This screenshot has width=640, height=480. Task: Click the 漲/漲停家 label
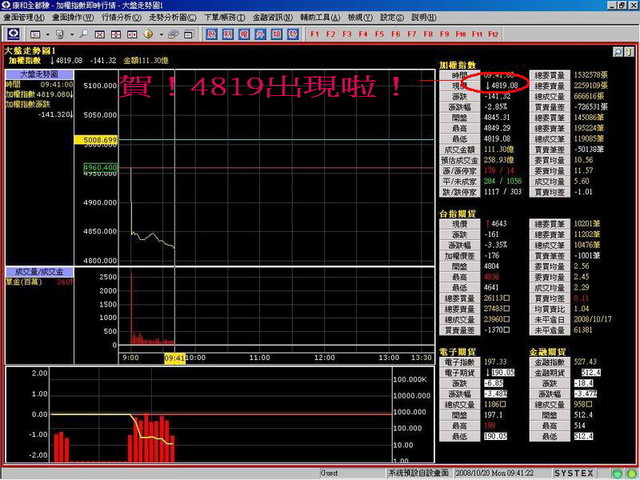click(x=460, y=171)
